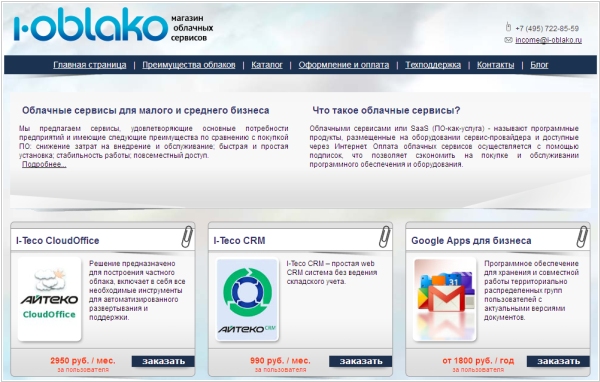Click the price 990 руб. / мес.
600x382 pixels.
(280, 361)
